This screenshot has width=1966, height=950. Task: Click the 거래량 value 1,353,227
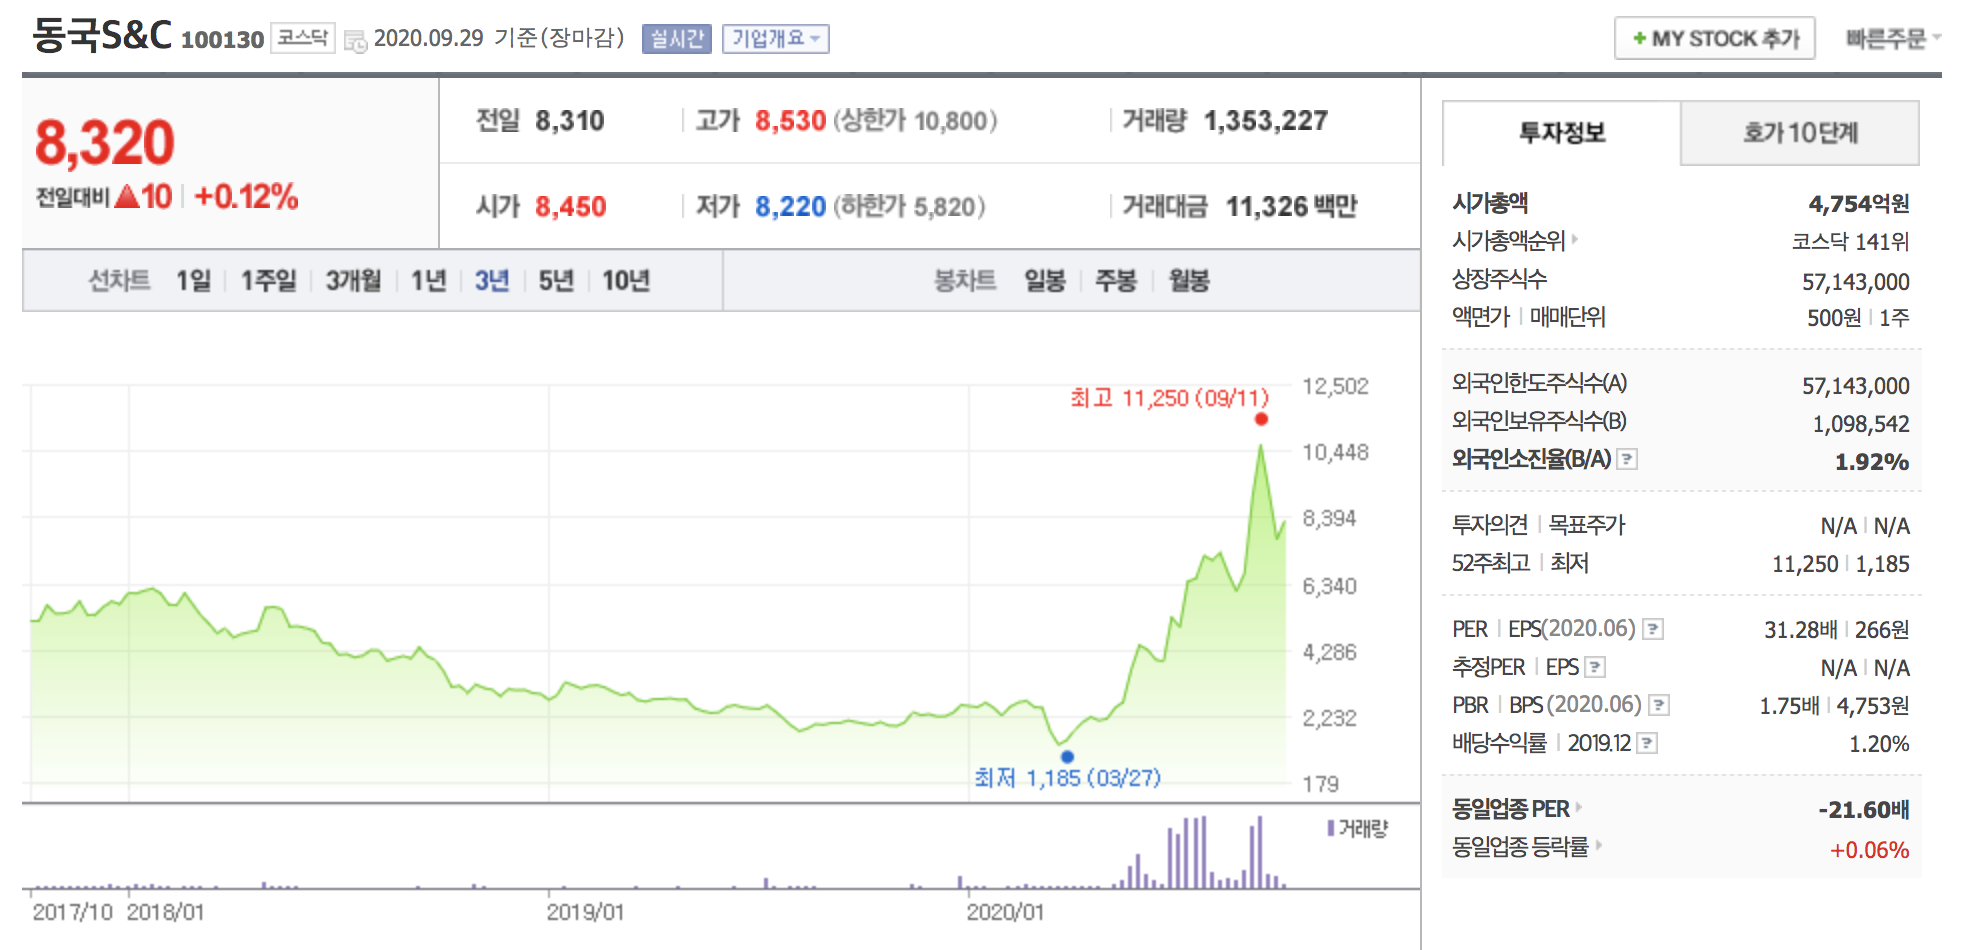[1266, 121]
